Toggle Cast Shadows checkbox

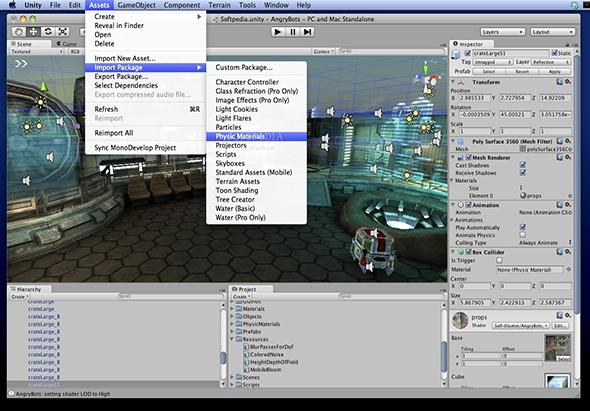coord(523,165)
